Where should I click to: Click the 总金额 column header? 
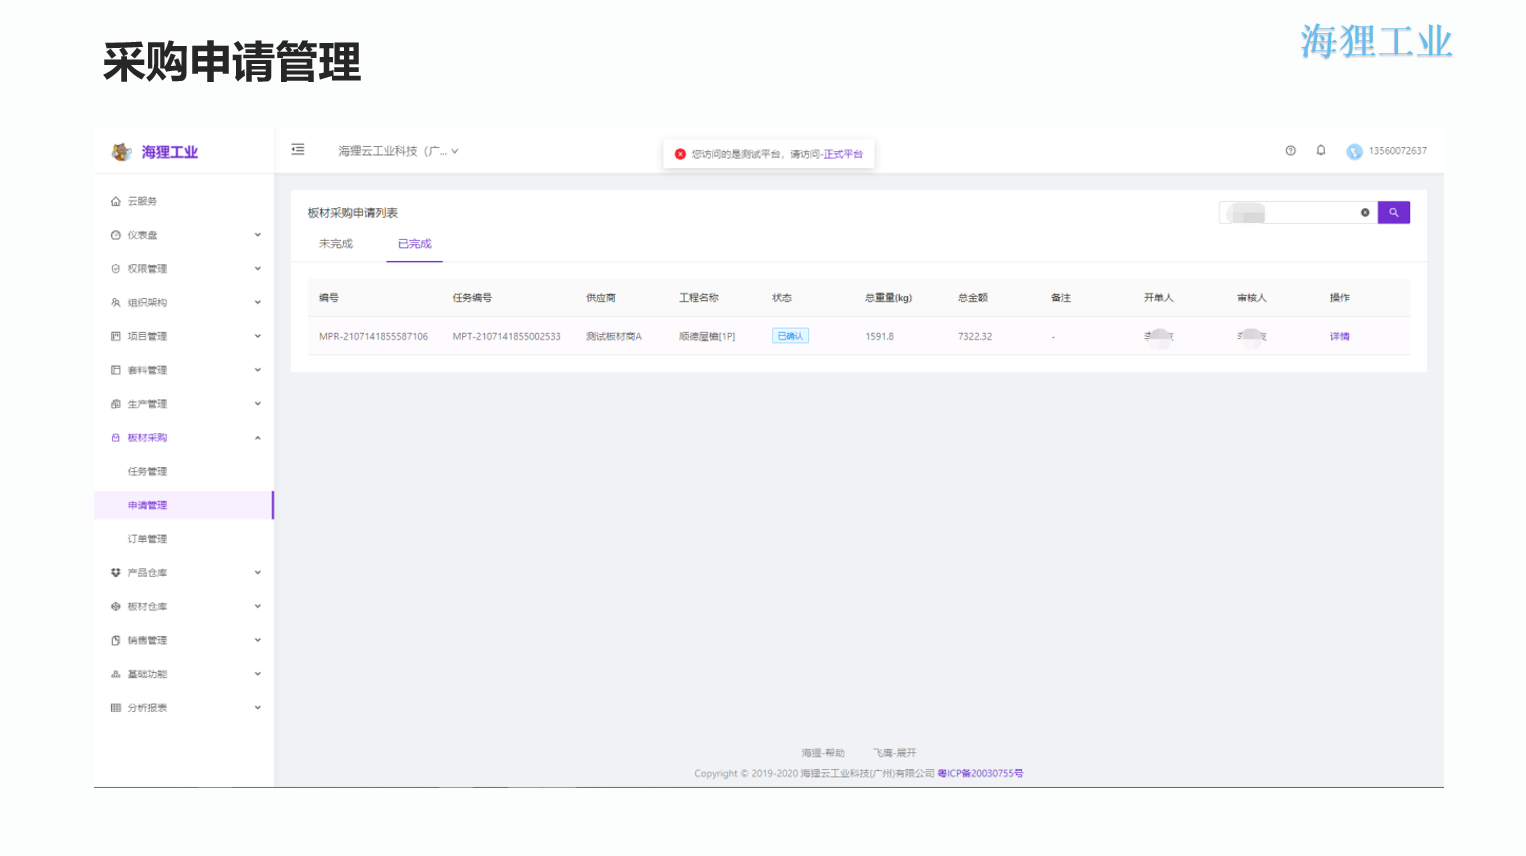tap(973, 298)
